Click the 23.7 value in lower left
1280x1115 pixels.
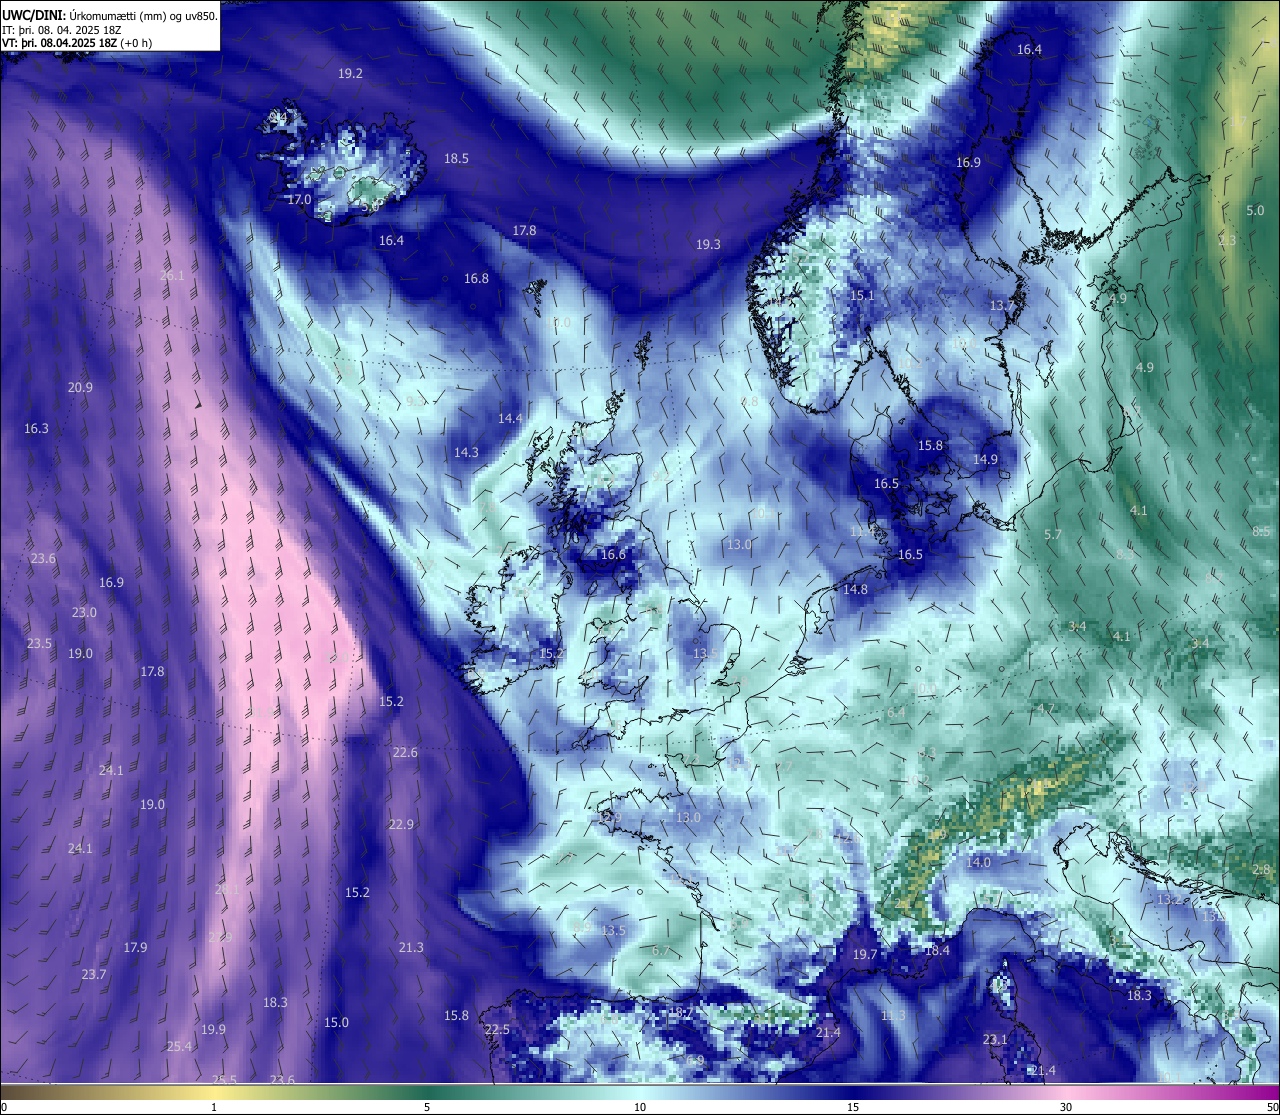pyautogui.click(x=93, y=975)
